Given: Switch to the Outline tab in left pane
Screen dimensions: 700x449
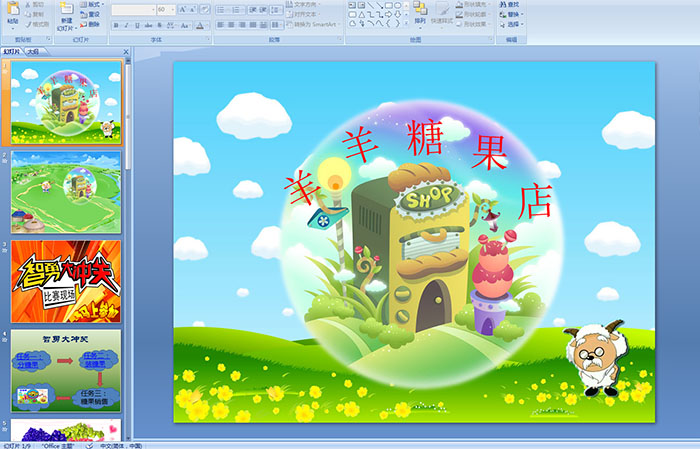Looking at the screenshot, I should (x=33, y=51).
